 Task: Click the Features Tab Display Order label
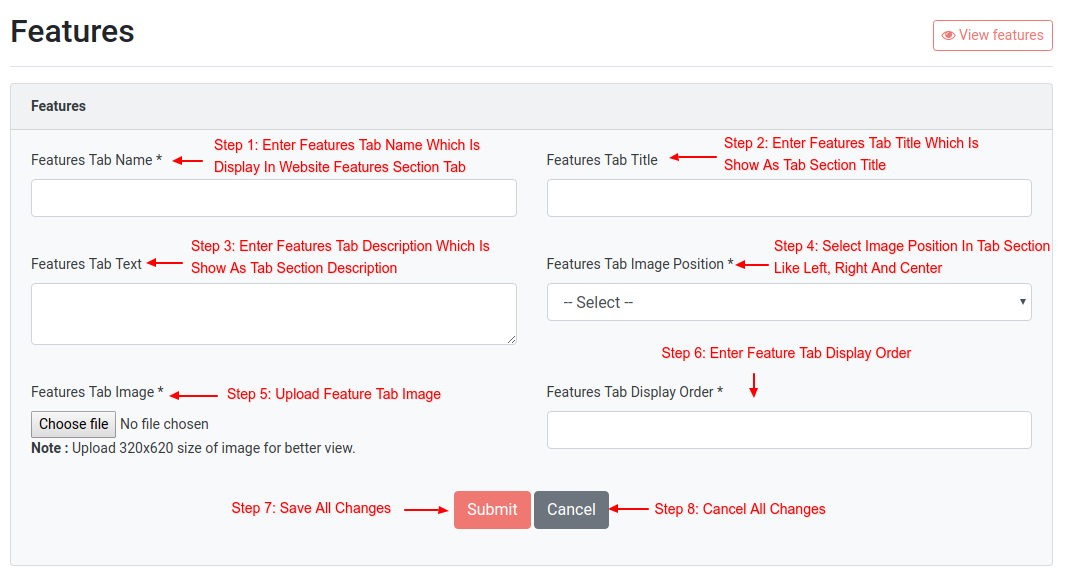click(x=635, y=392)
